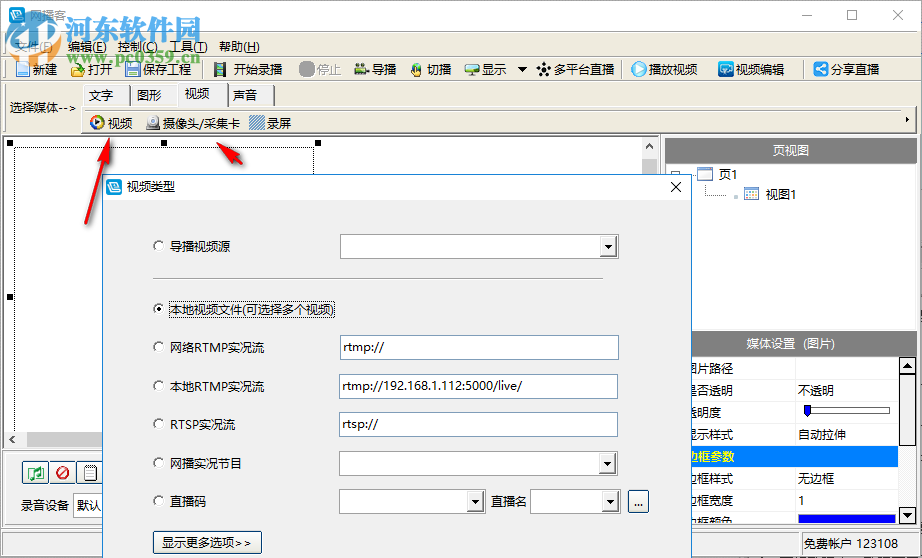Switch to 文字 tab
The image size is (922, 558).
tap(106, 95)
